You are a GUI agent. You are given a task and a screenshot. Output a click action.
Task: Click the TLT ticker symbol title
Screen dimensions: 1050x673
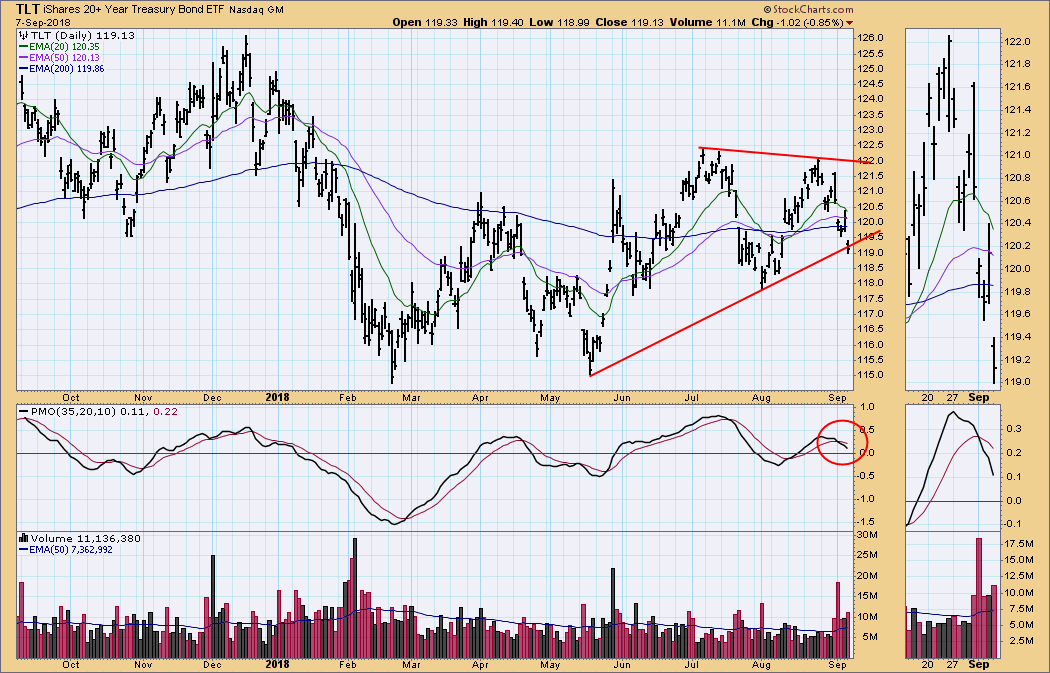[27, 9]
